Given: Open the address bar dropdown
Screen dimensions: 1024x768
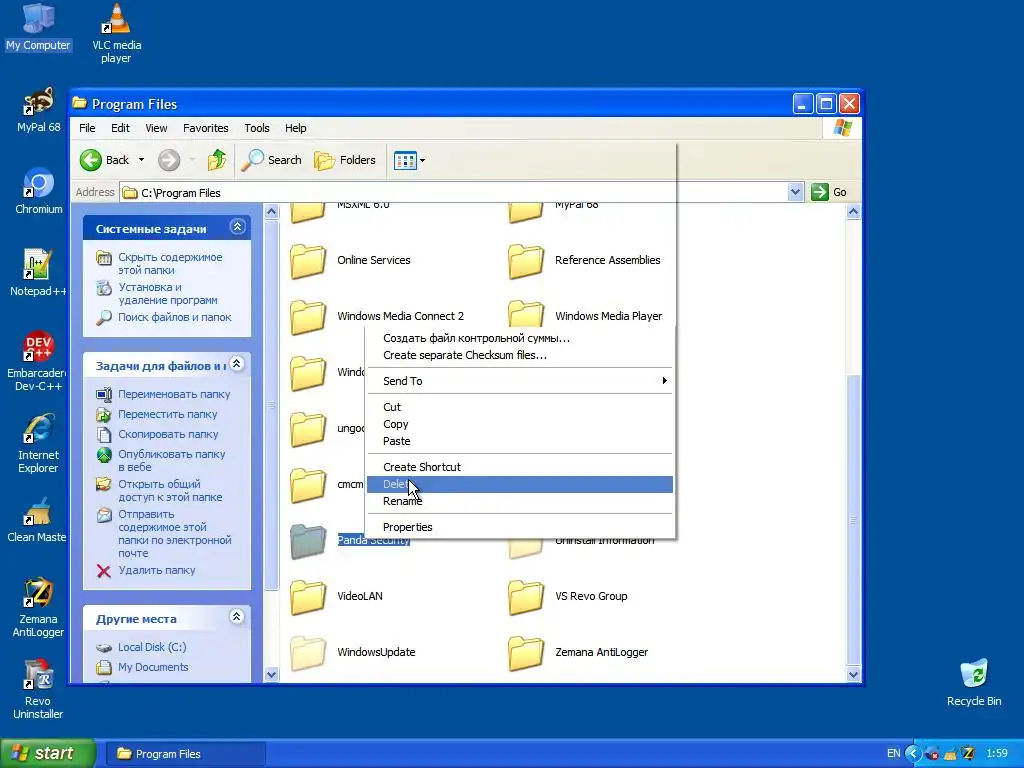Looking at the screenshot, I should click(x=795, y=192).
